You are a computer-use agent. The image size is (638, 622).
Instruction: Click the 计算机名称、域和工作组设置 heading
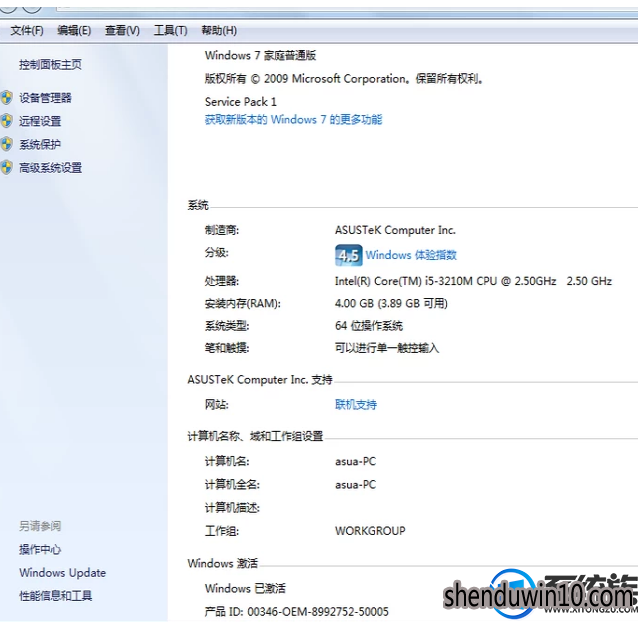tap(255, 436)
